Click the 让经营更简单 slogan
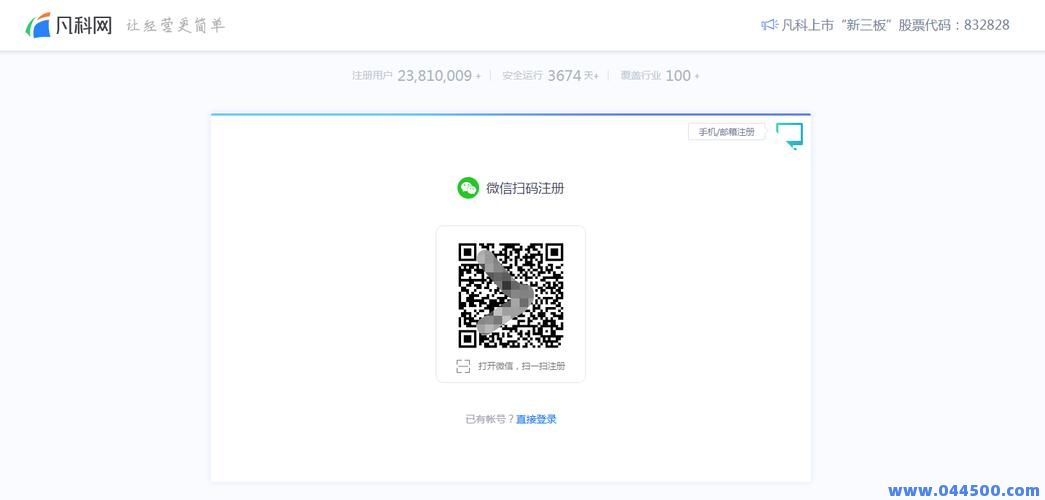1045x500 pixels. 177,25
